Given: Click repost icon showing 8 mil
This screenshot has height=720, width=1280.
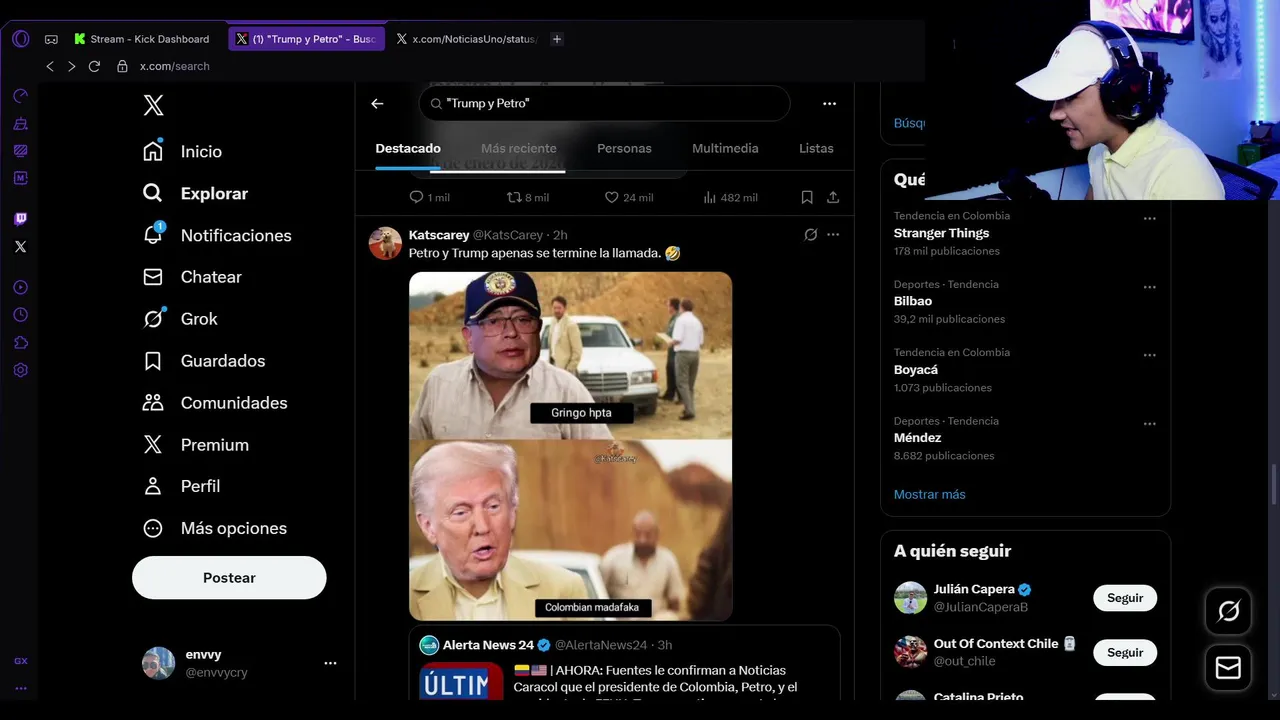Looking at the screenshot, I should 528,197.
